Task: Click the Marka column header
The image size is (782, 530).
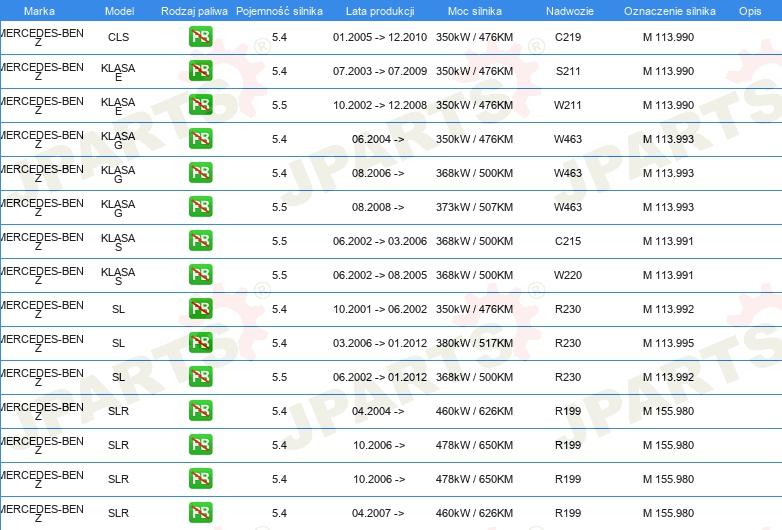Action: tap(39, 11)
